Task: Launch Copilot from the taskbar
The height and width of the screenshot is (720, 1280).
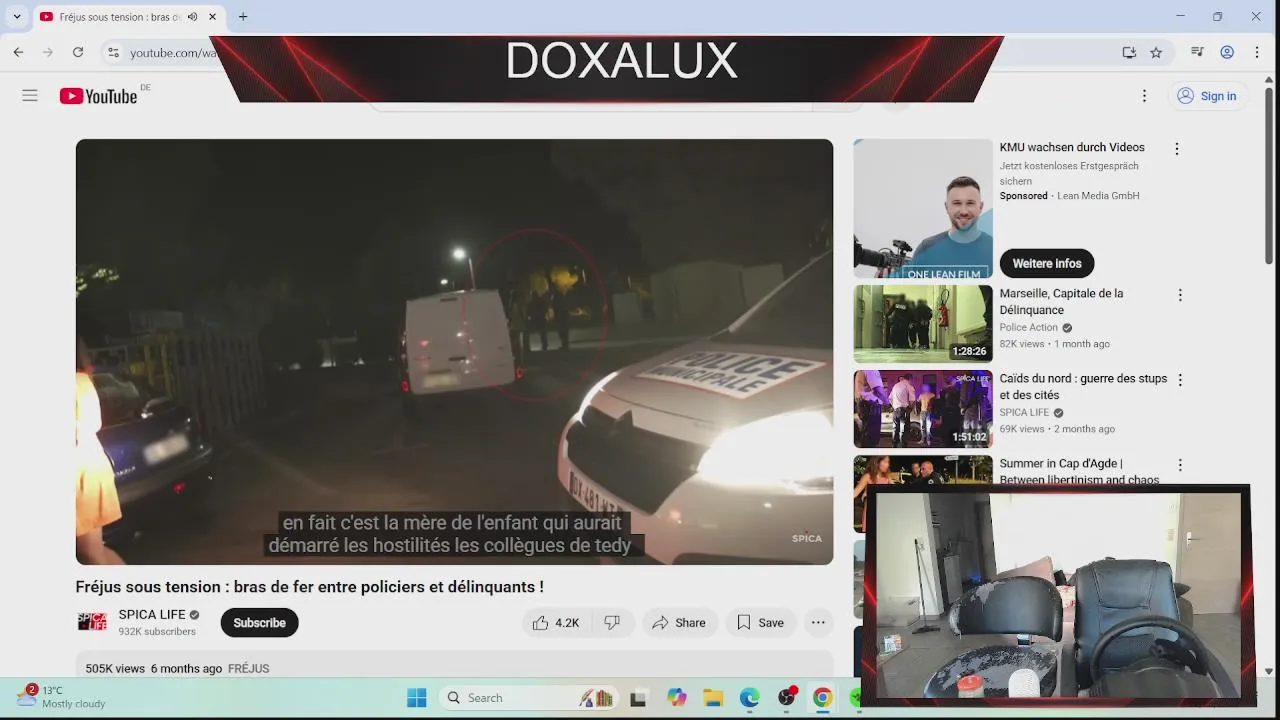Action: click(x=677, y=698)
